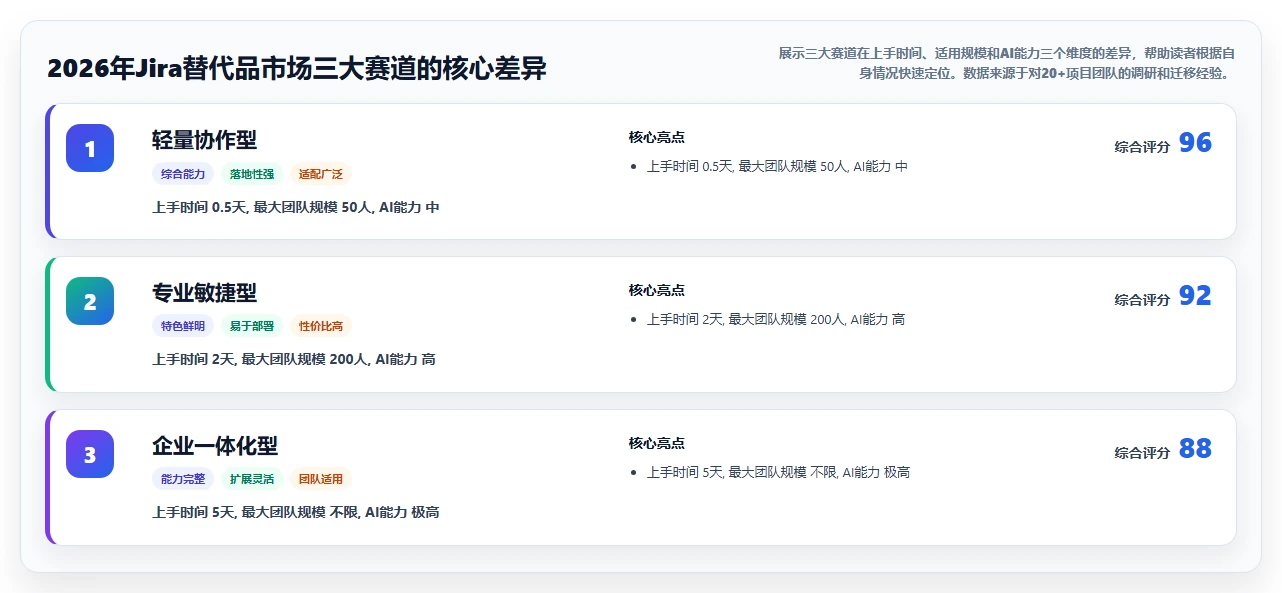Click the number 2 rank badge

pos(90,301)
